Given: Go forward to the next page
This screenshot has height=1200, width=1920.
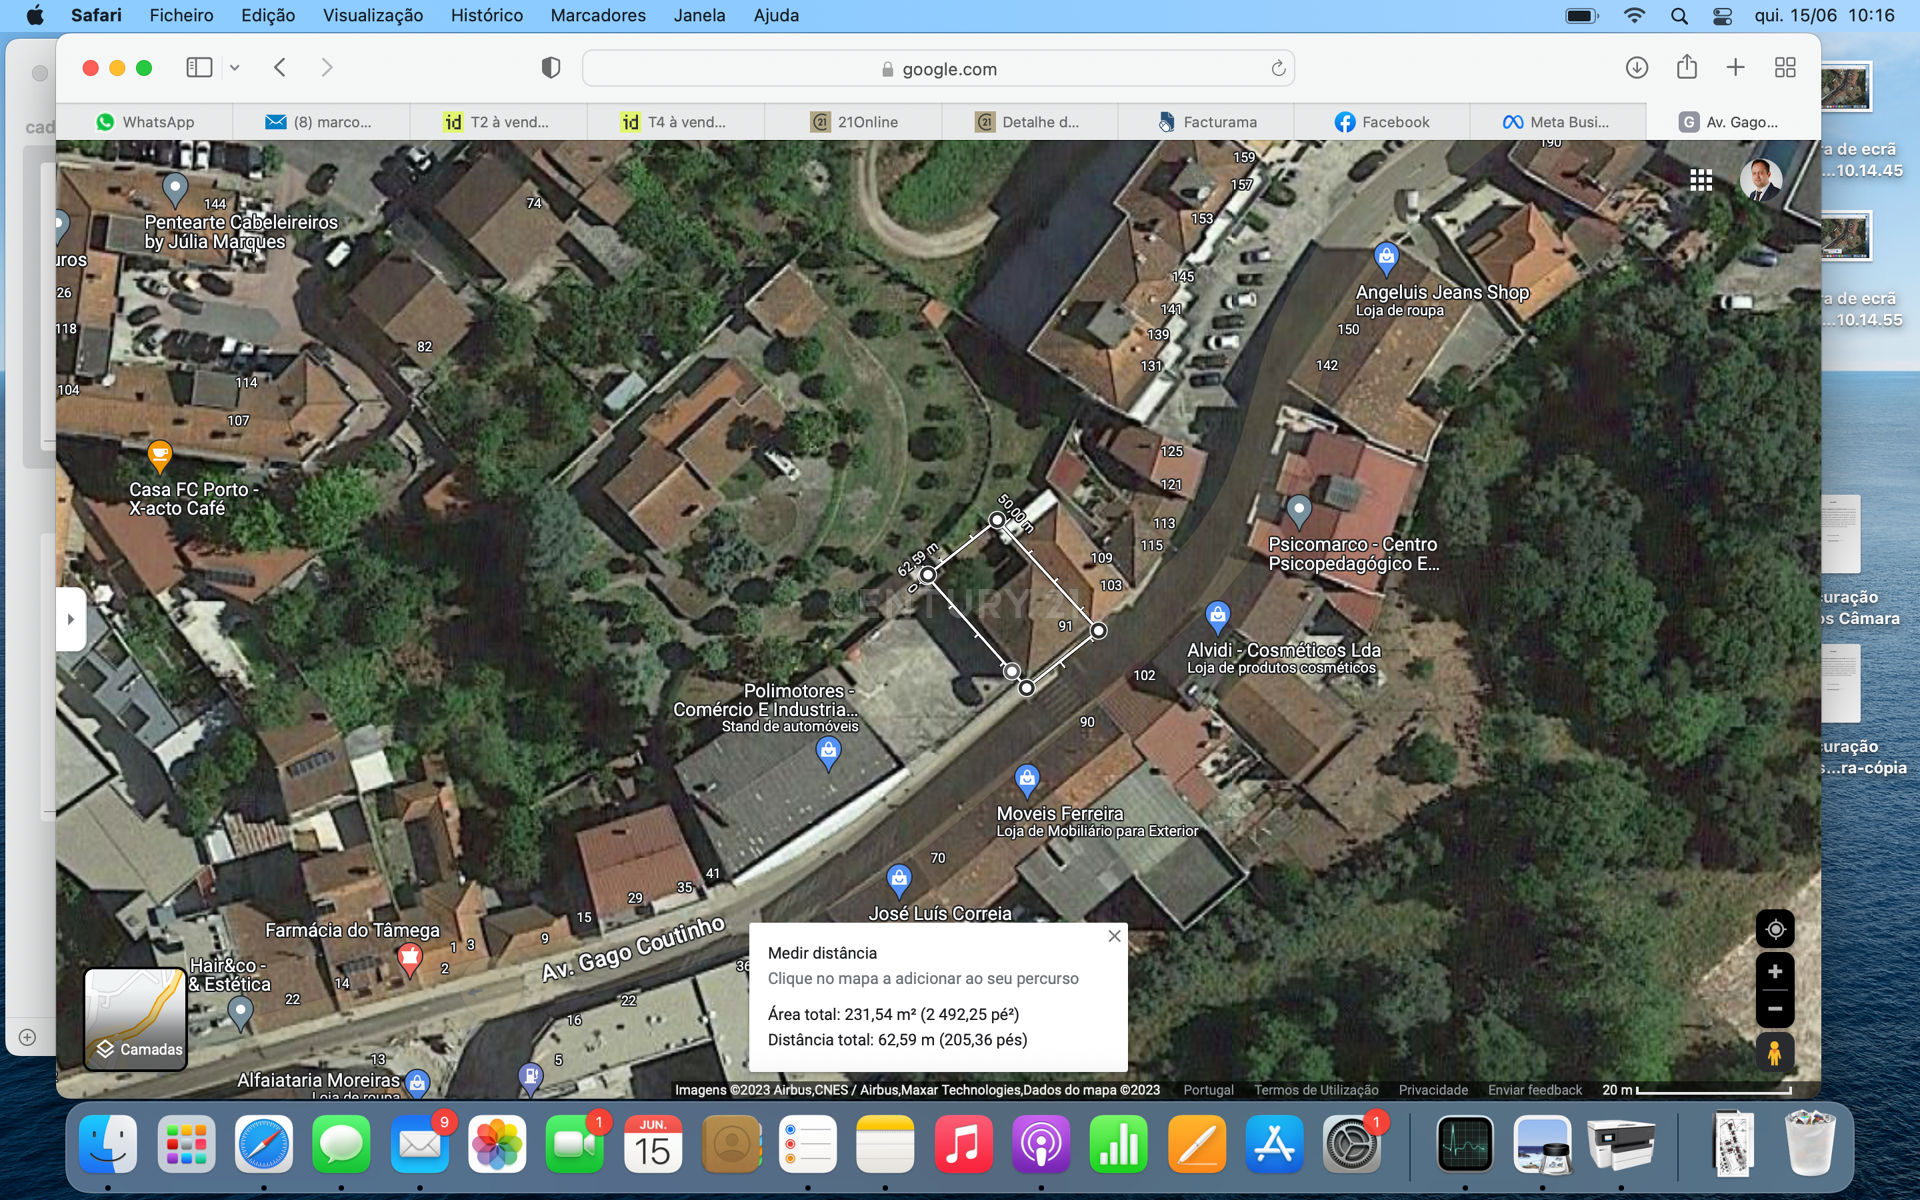Looking at the screenshot, I should click(x=327, y=68).
